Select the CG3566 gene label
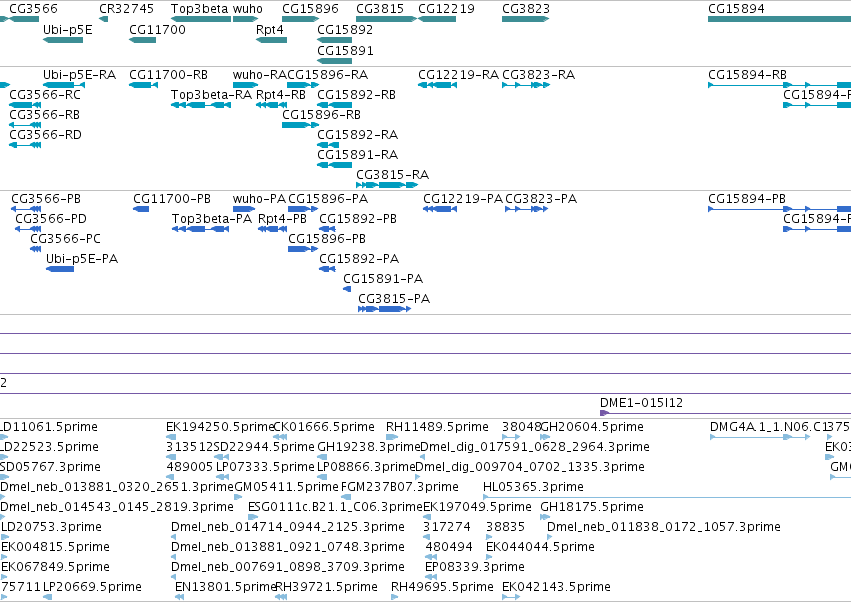The image size is (851, 602). click(33, 9)
